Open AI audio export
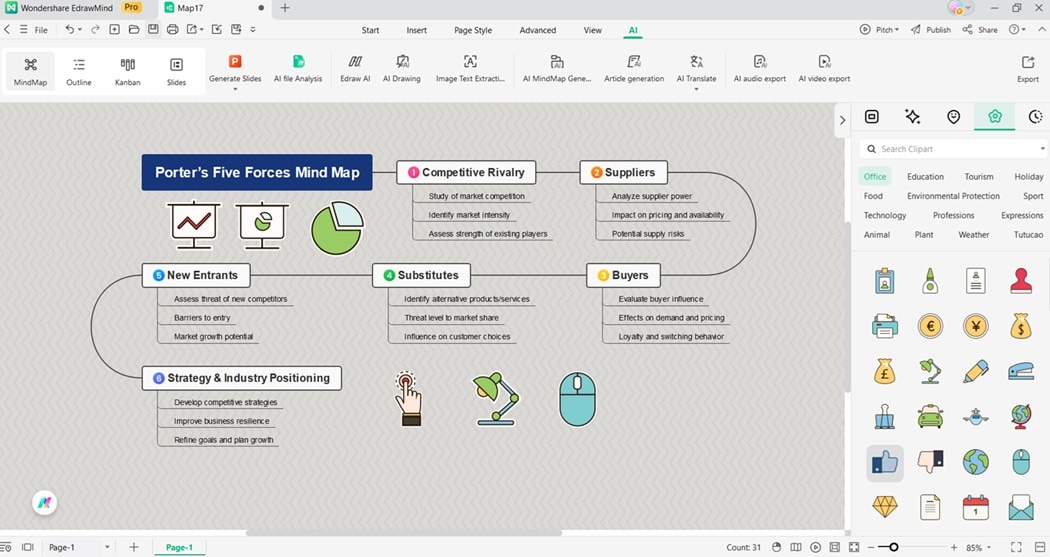Viewport: 1050px width, 557px height. coord(760,69)
